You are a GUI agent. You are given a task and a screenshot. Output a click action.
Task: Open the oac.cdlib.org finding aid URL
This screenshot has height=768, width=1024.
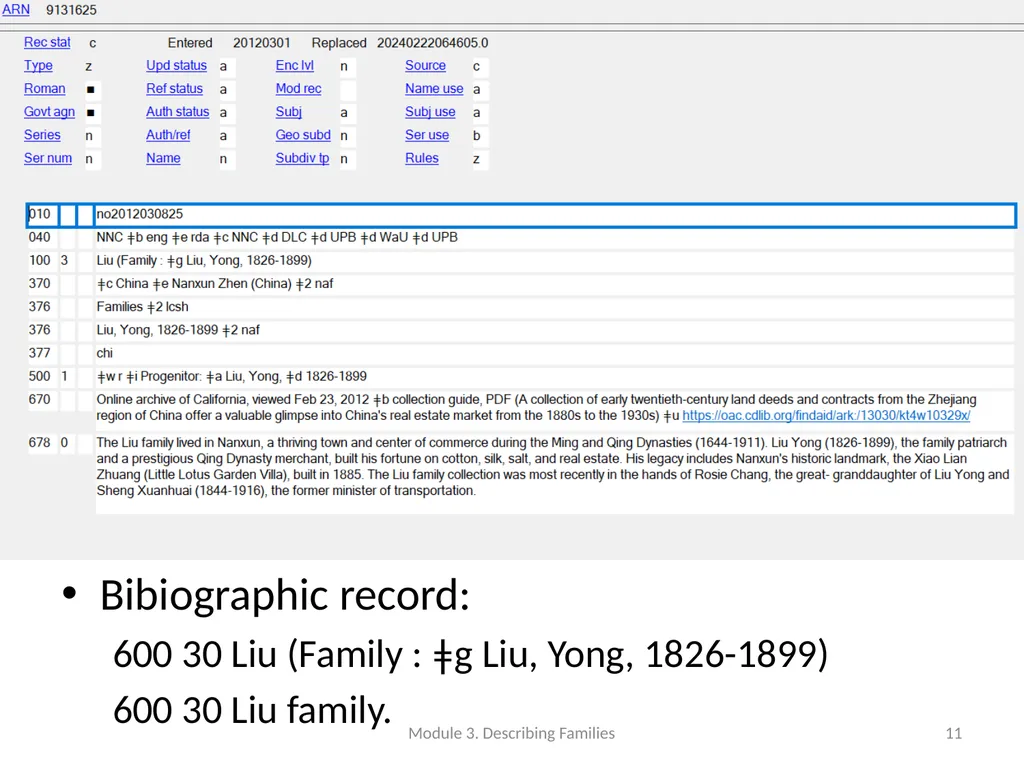coord(826,415)
